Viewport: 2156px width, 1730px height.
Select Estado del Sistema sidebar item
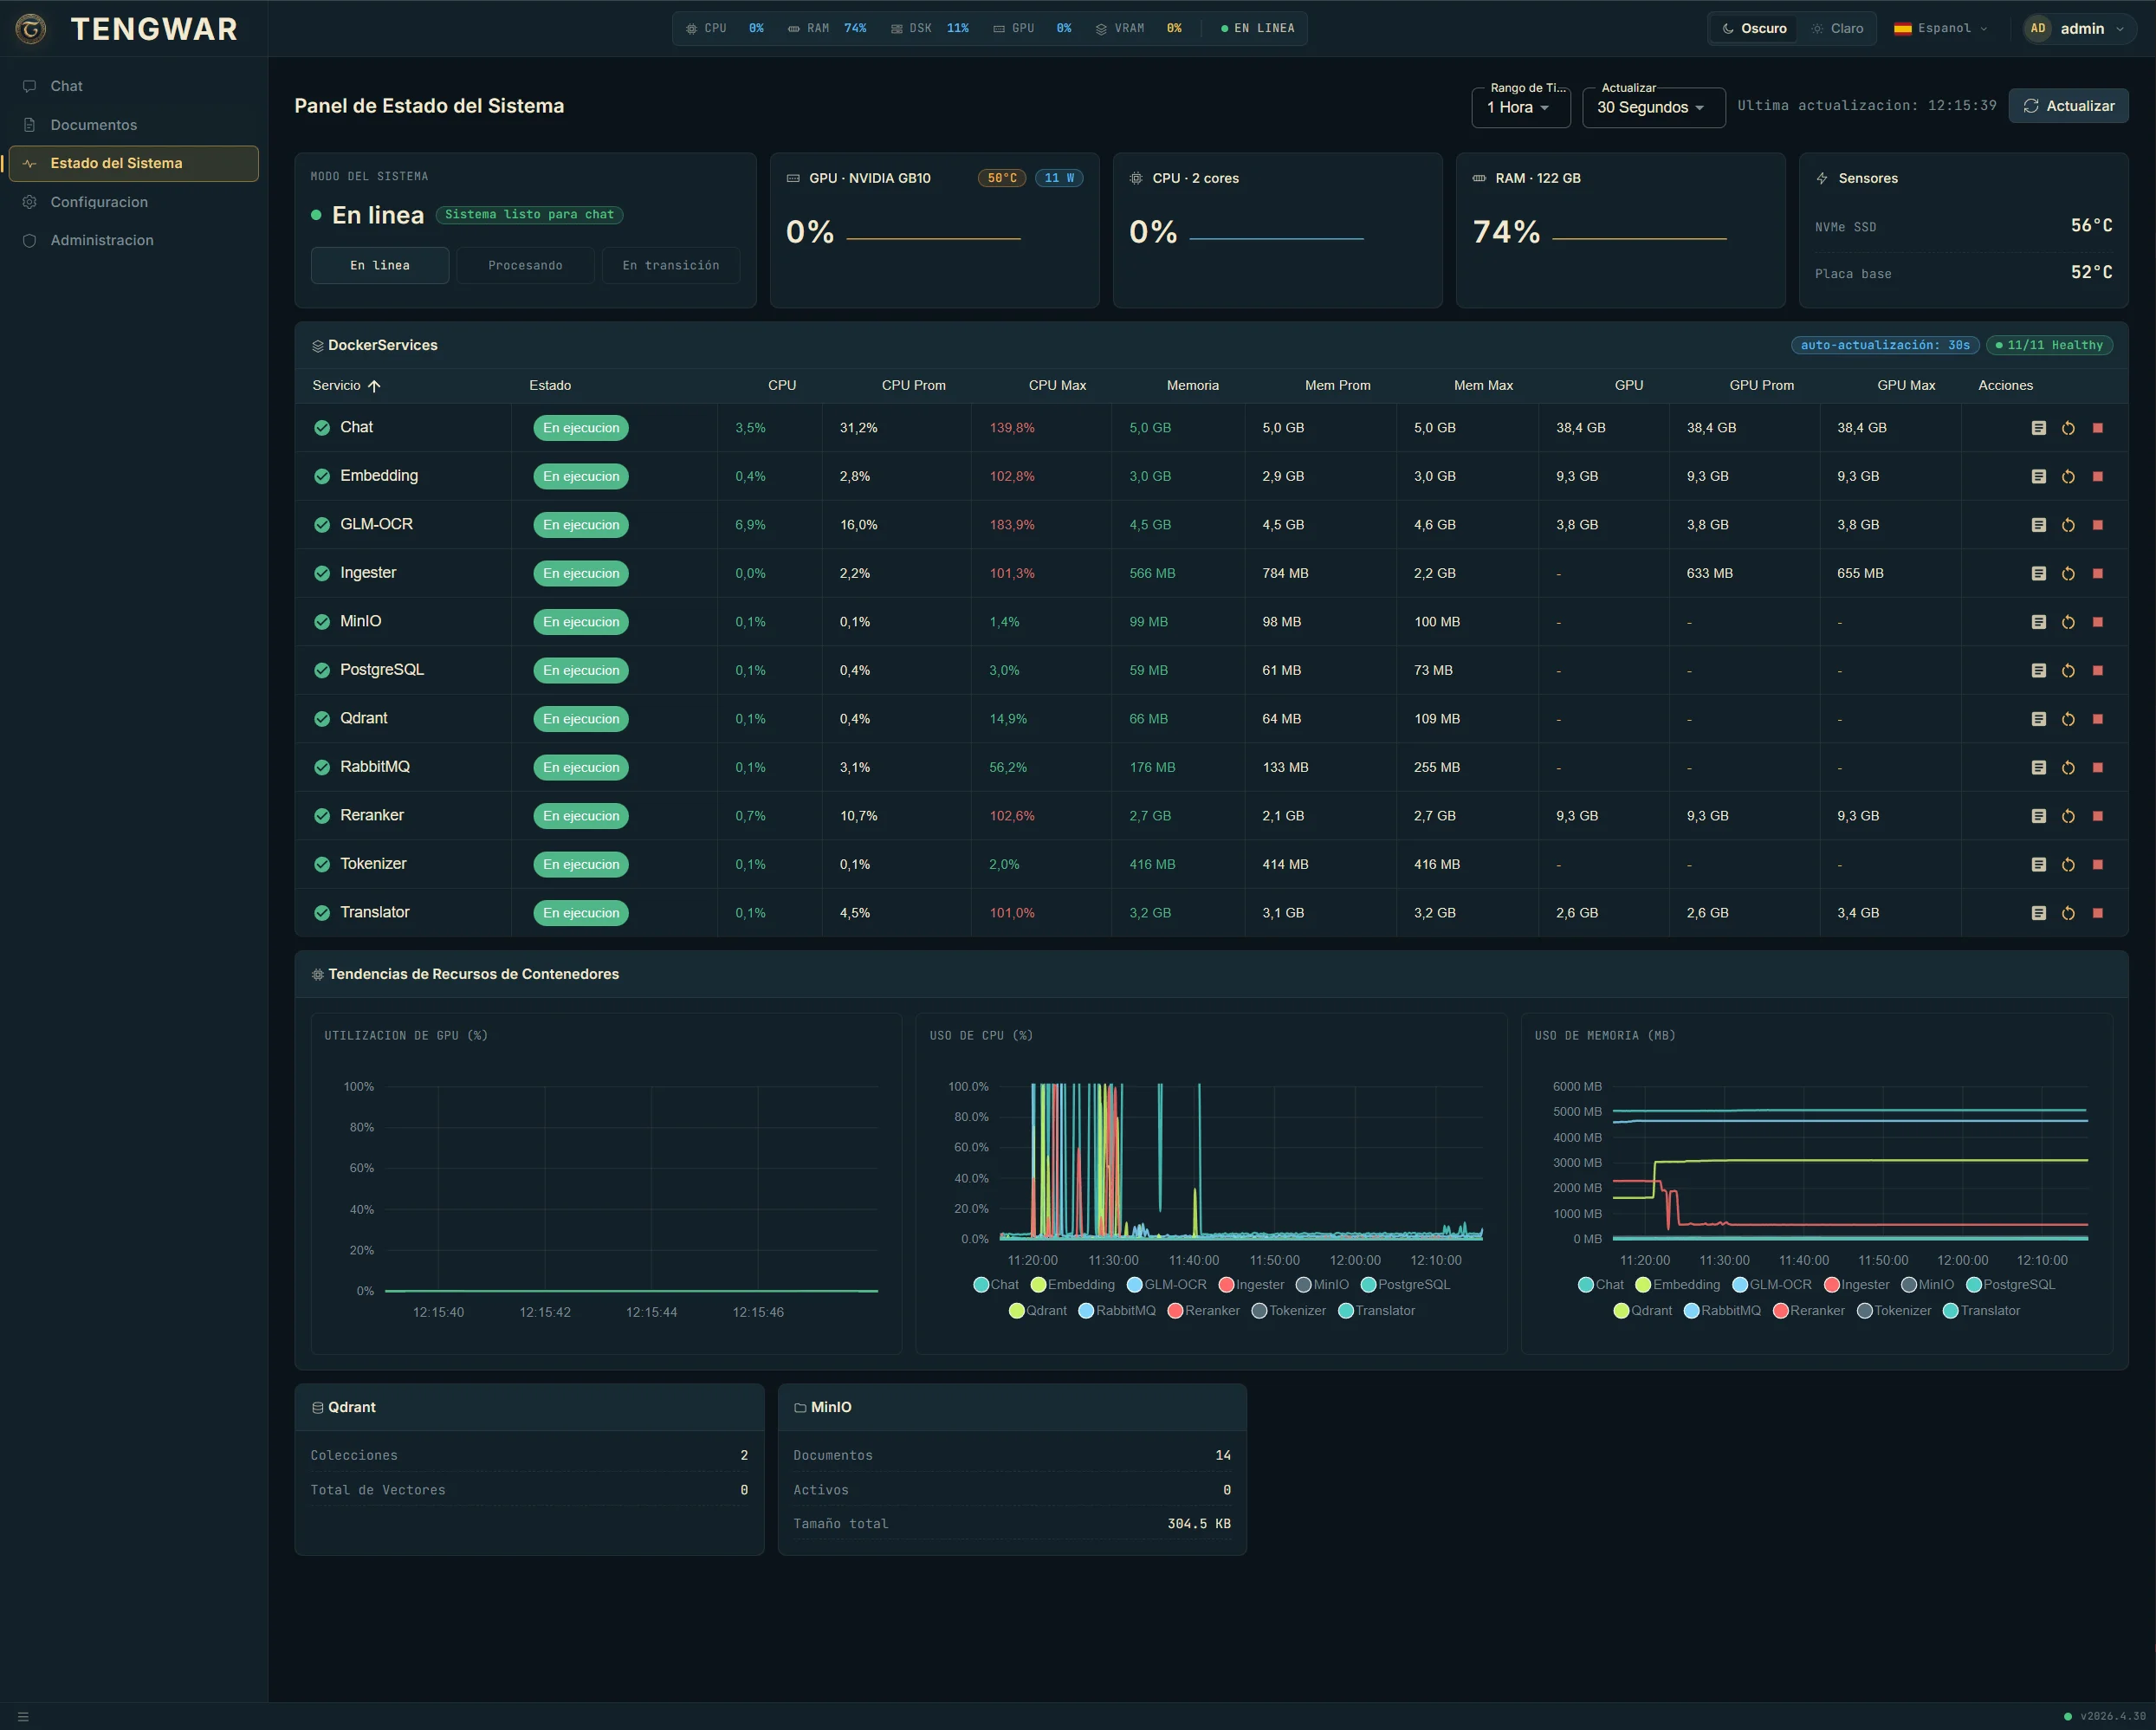pyautogui.click(x=134, y=163)
